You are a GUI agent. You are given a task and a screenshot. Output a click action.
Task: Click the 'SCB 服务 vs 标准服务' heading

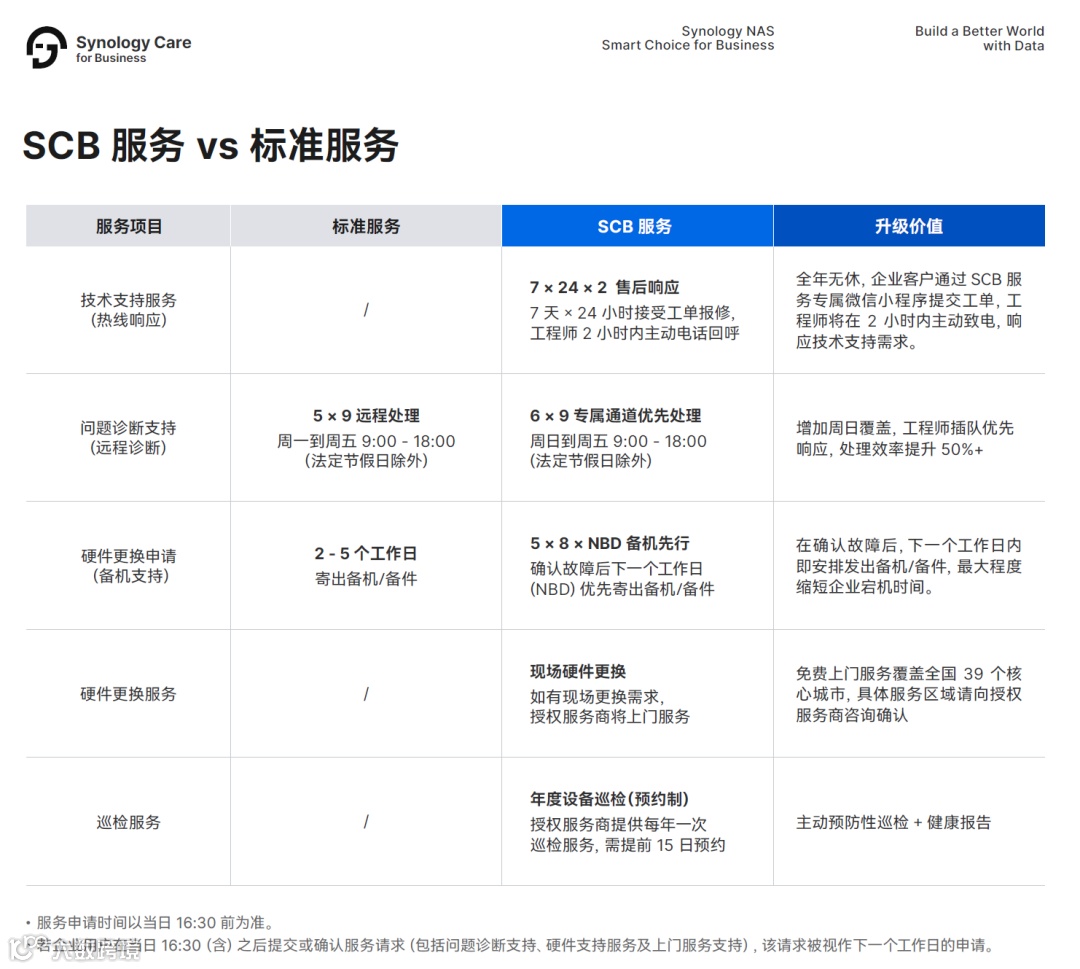(x=210, y=145)
